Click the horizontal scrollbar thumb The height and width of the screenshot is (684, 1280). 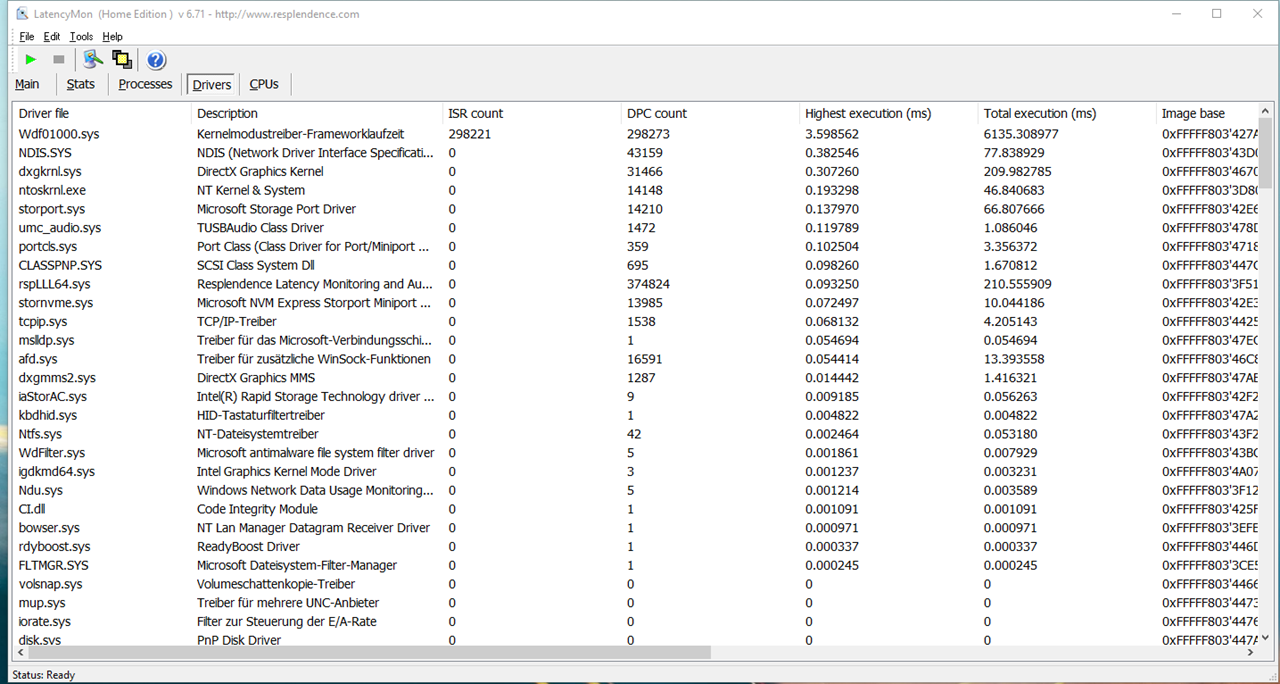pos(369,652)
